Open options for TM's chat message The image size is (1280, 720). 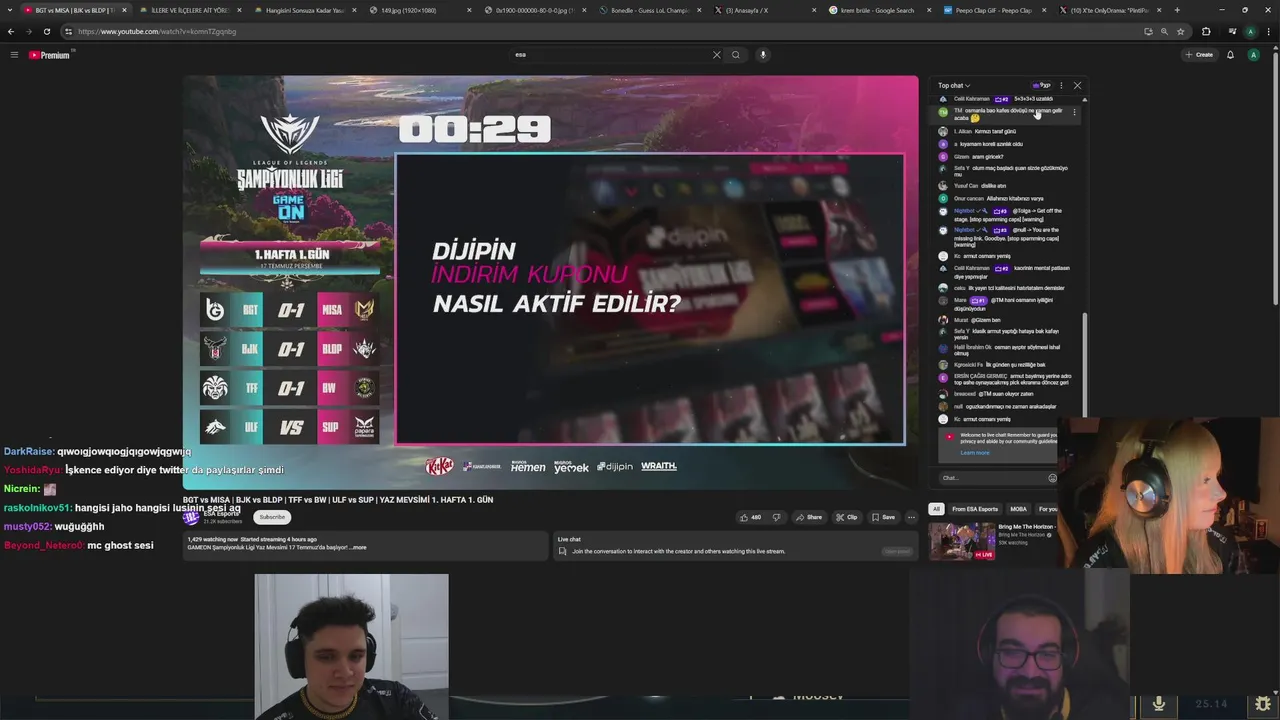[1075, 112]
